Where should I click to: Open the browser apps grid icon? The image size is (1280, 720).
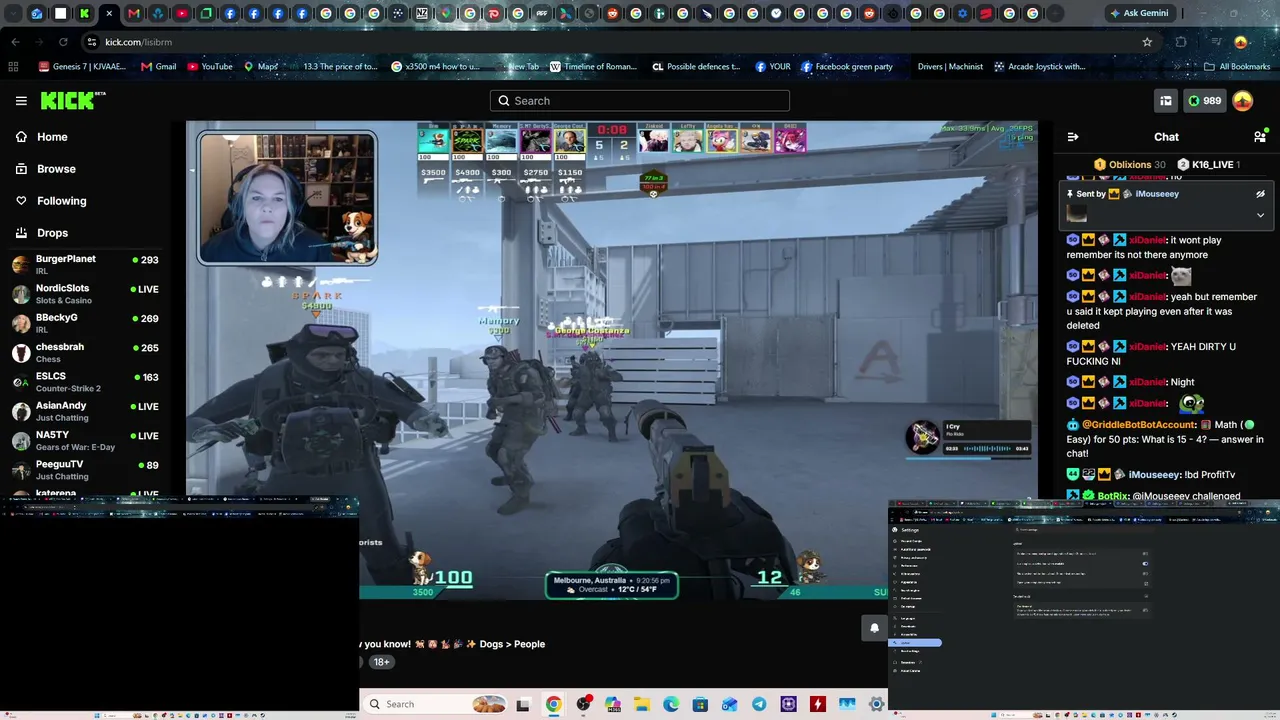point(13,67)
